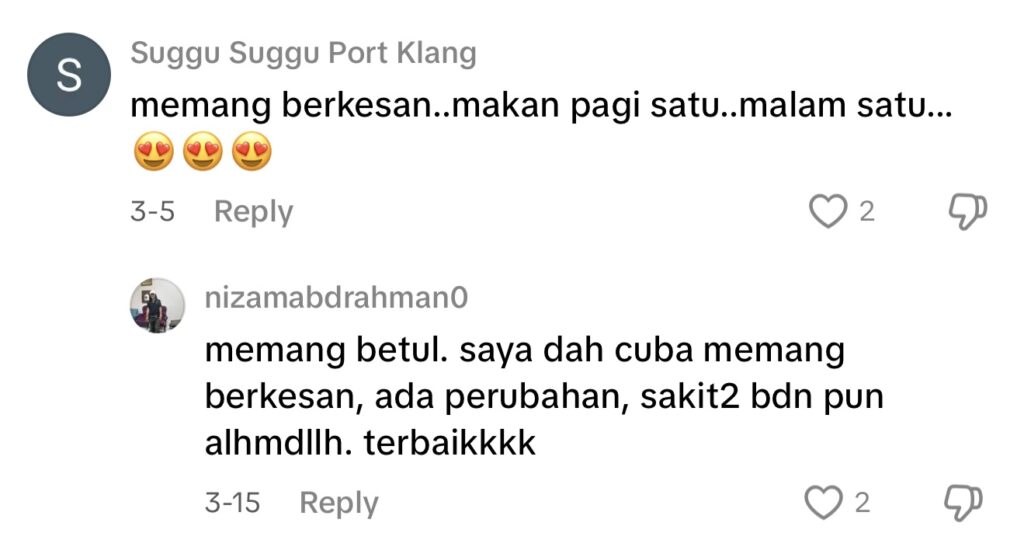Click the 3-5 date stamp
Image resolution: width=1024 pixels, height=540 pixels.
[152, 212]
